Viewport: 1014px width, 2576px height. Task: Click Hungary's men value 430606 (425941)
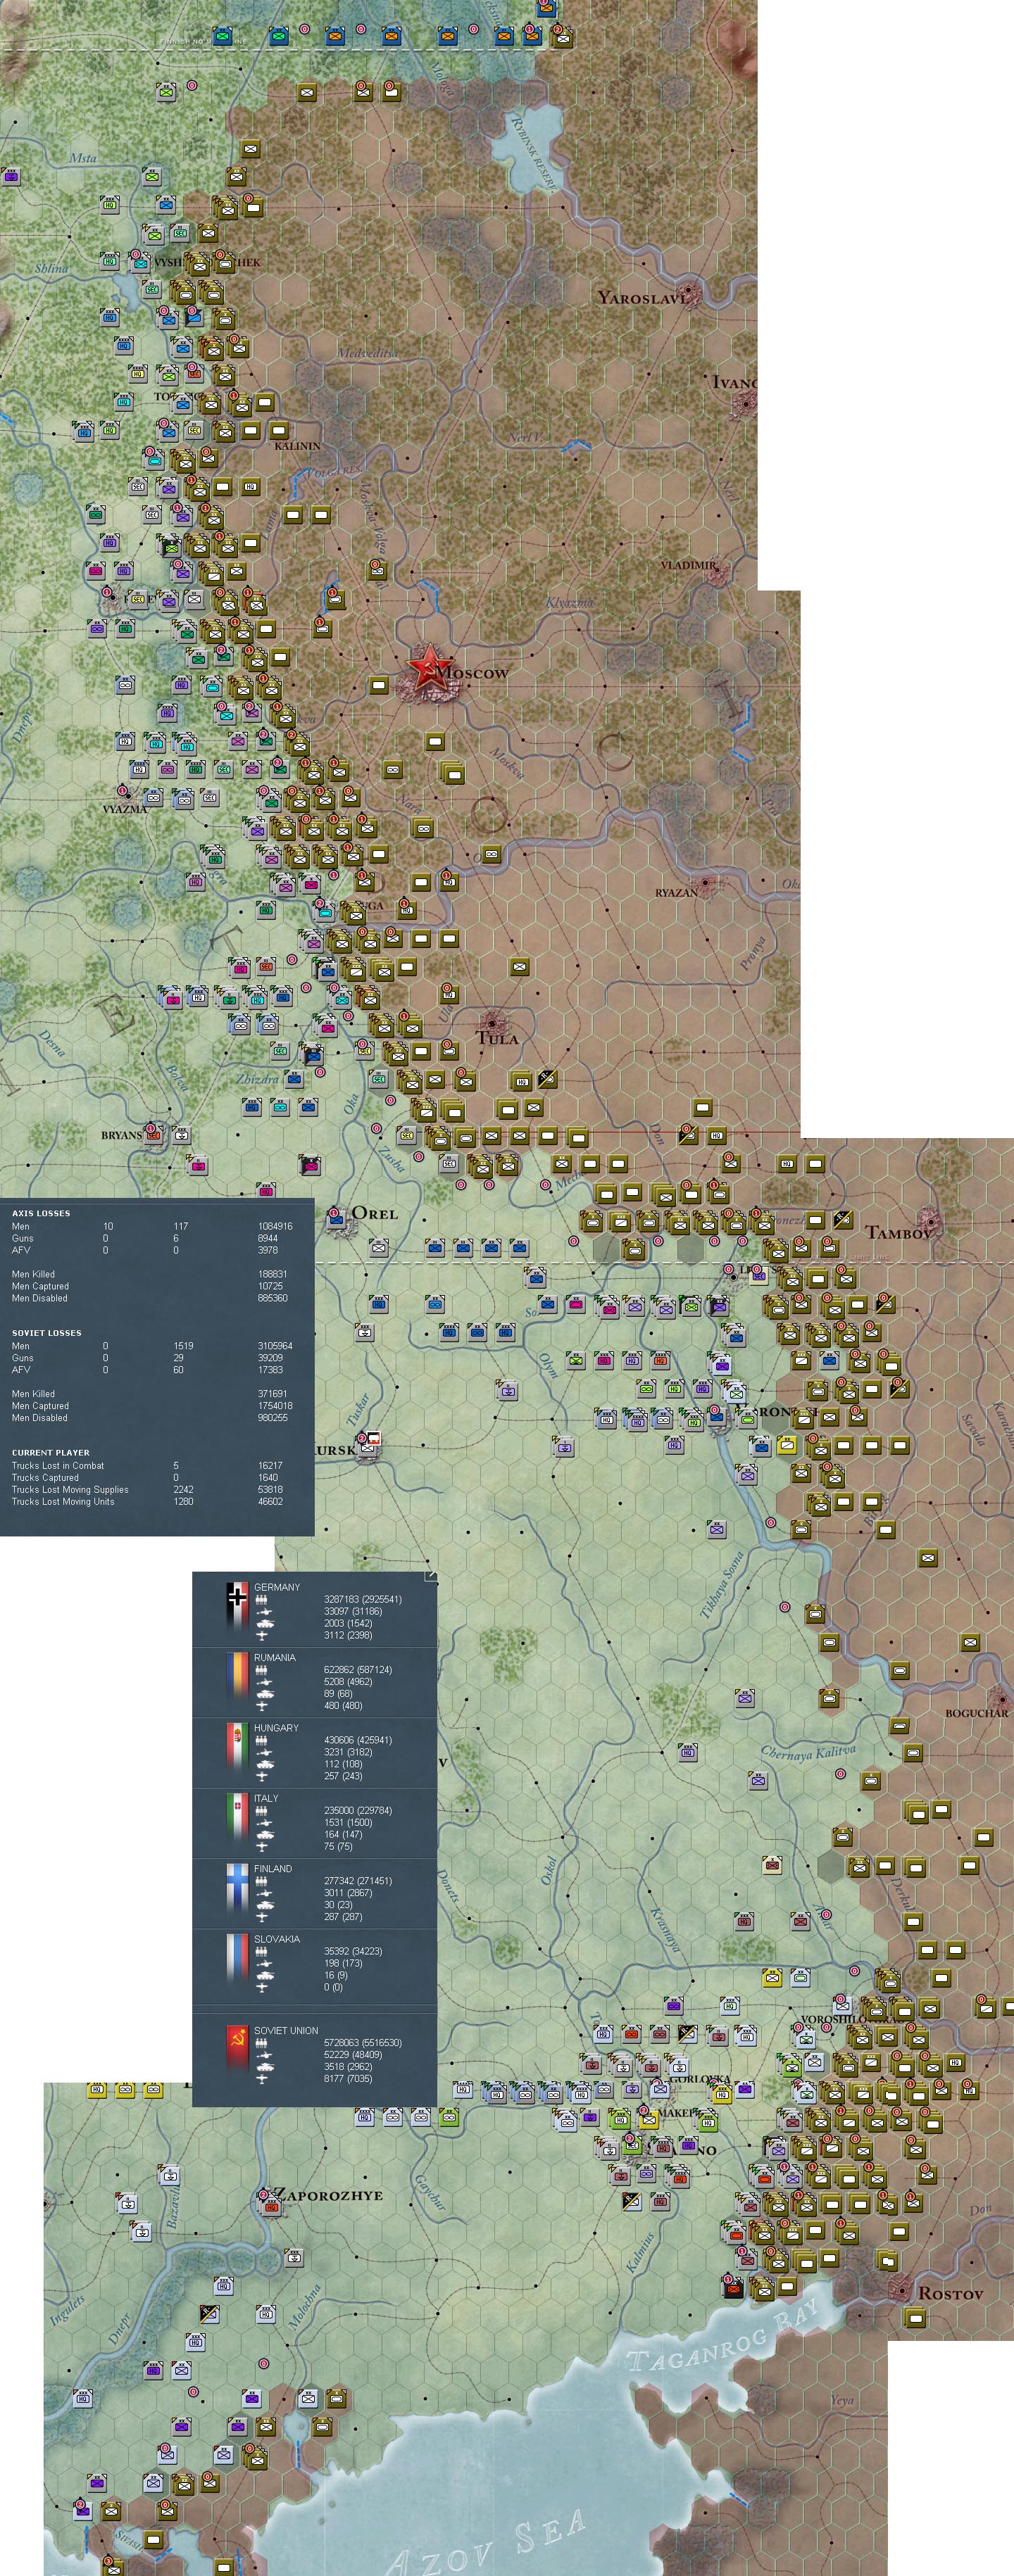359,1740
